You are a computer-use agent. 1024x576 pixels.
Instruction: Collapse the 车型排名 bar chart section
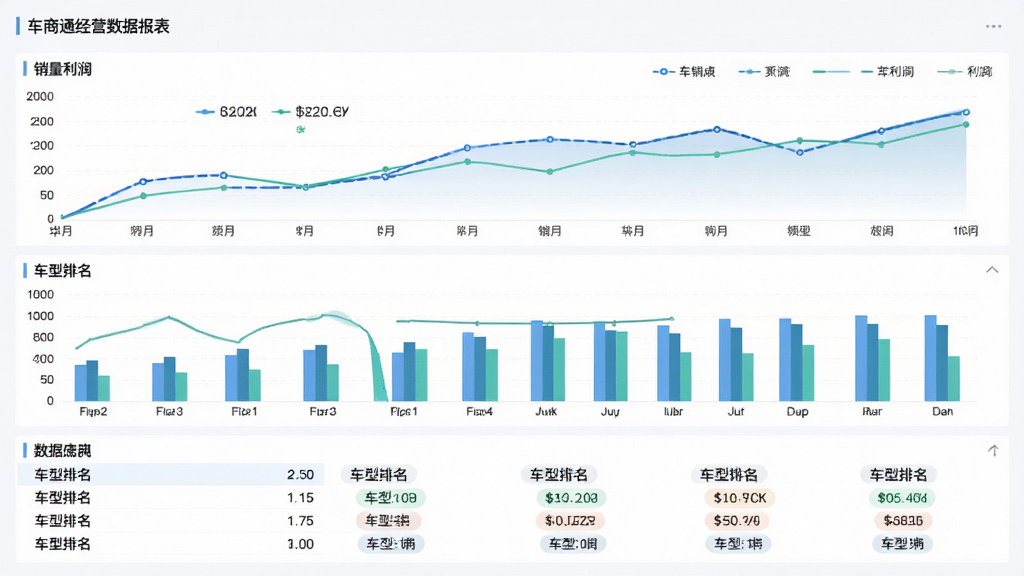[x=992, y=270]
